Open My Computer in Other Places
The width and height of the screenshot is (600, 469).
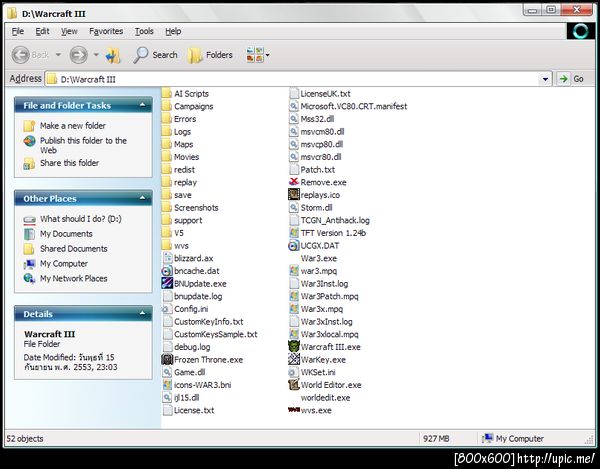pos(64,264)
